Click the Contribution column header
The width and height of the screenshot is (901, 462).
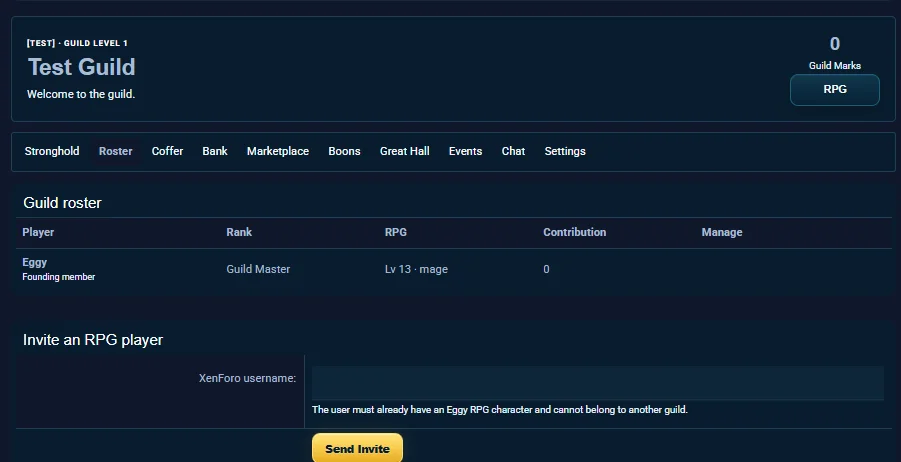tap(575, 232)
